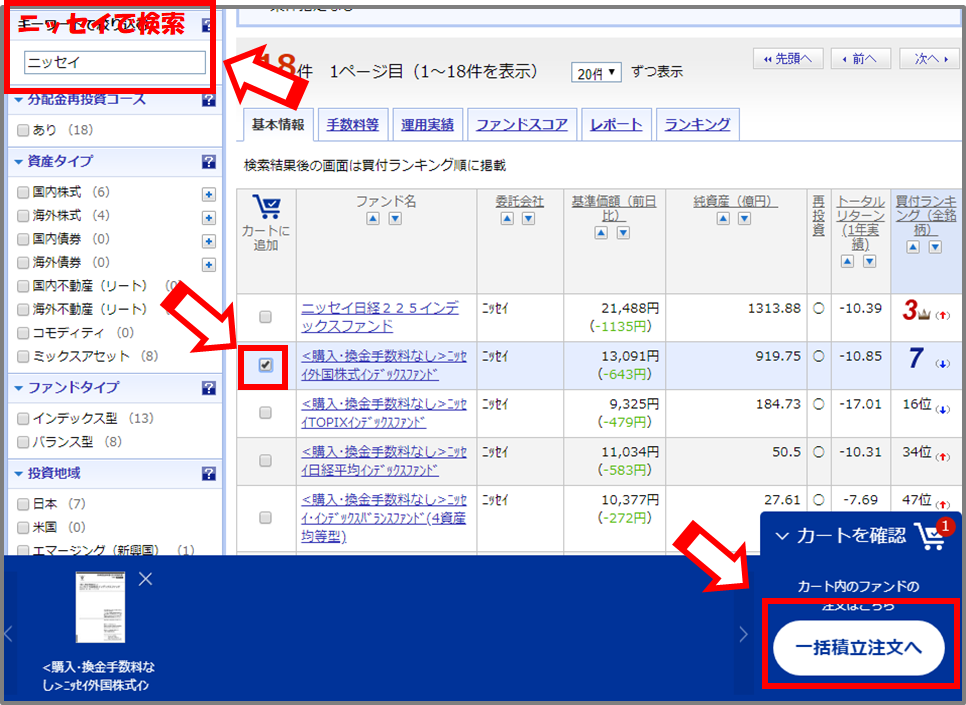
Task: Open help icon for ファンドタイプ section
Action: [x=209, y=388]
